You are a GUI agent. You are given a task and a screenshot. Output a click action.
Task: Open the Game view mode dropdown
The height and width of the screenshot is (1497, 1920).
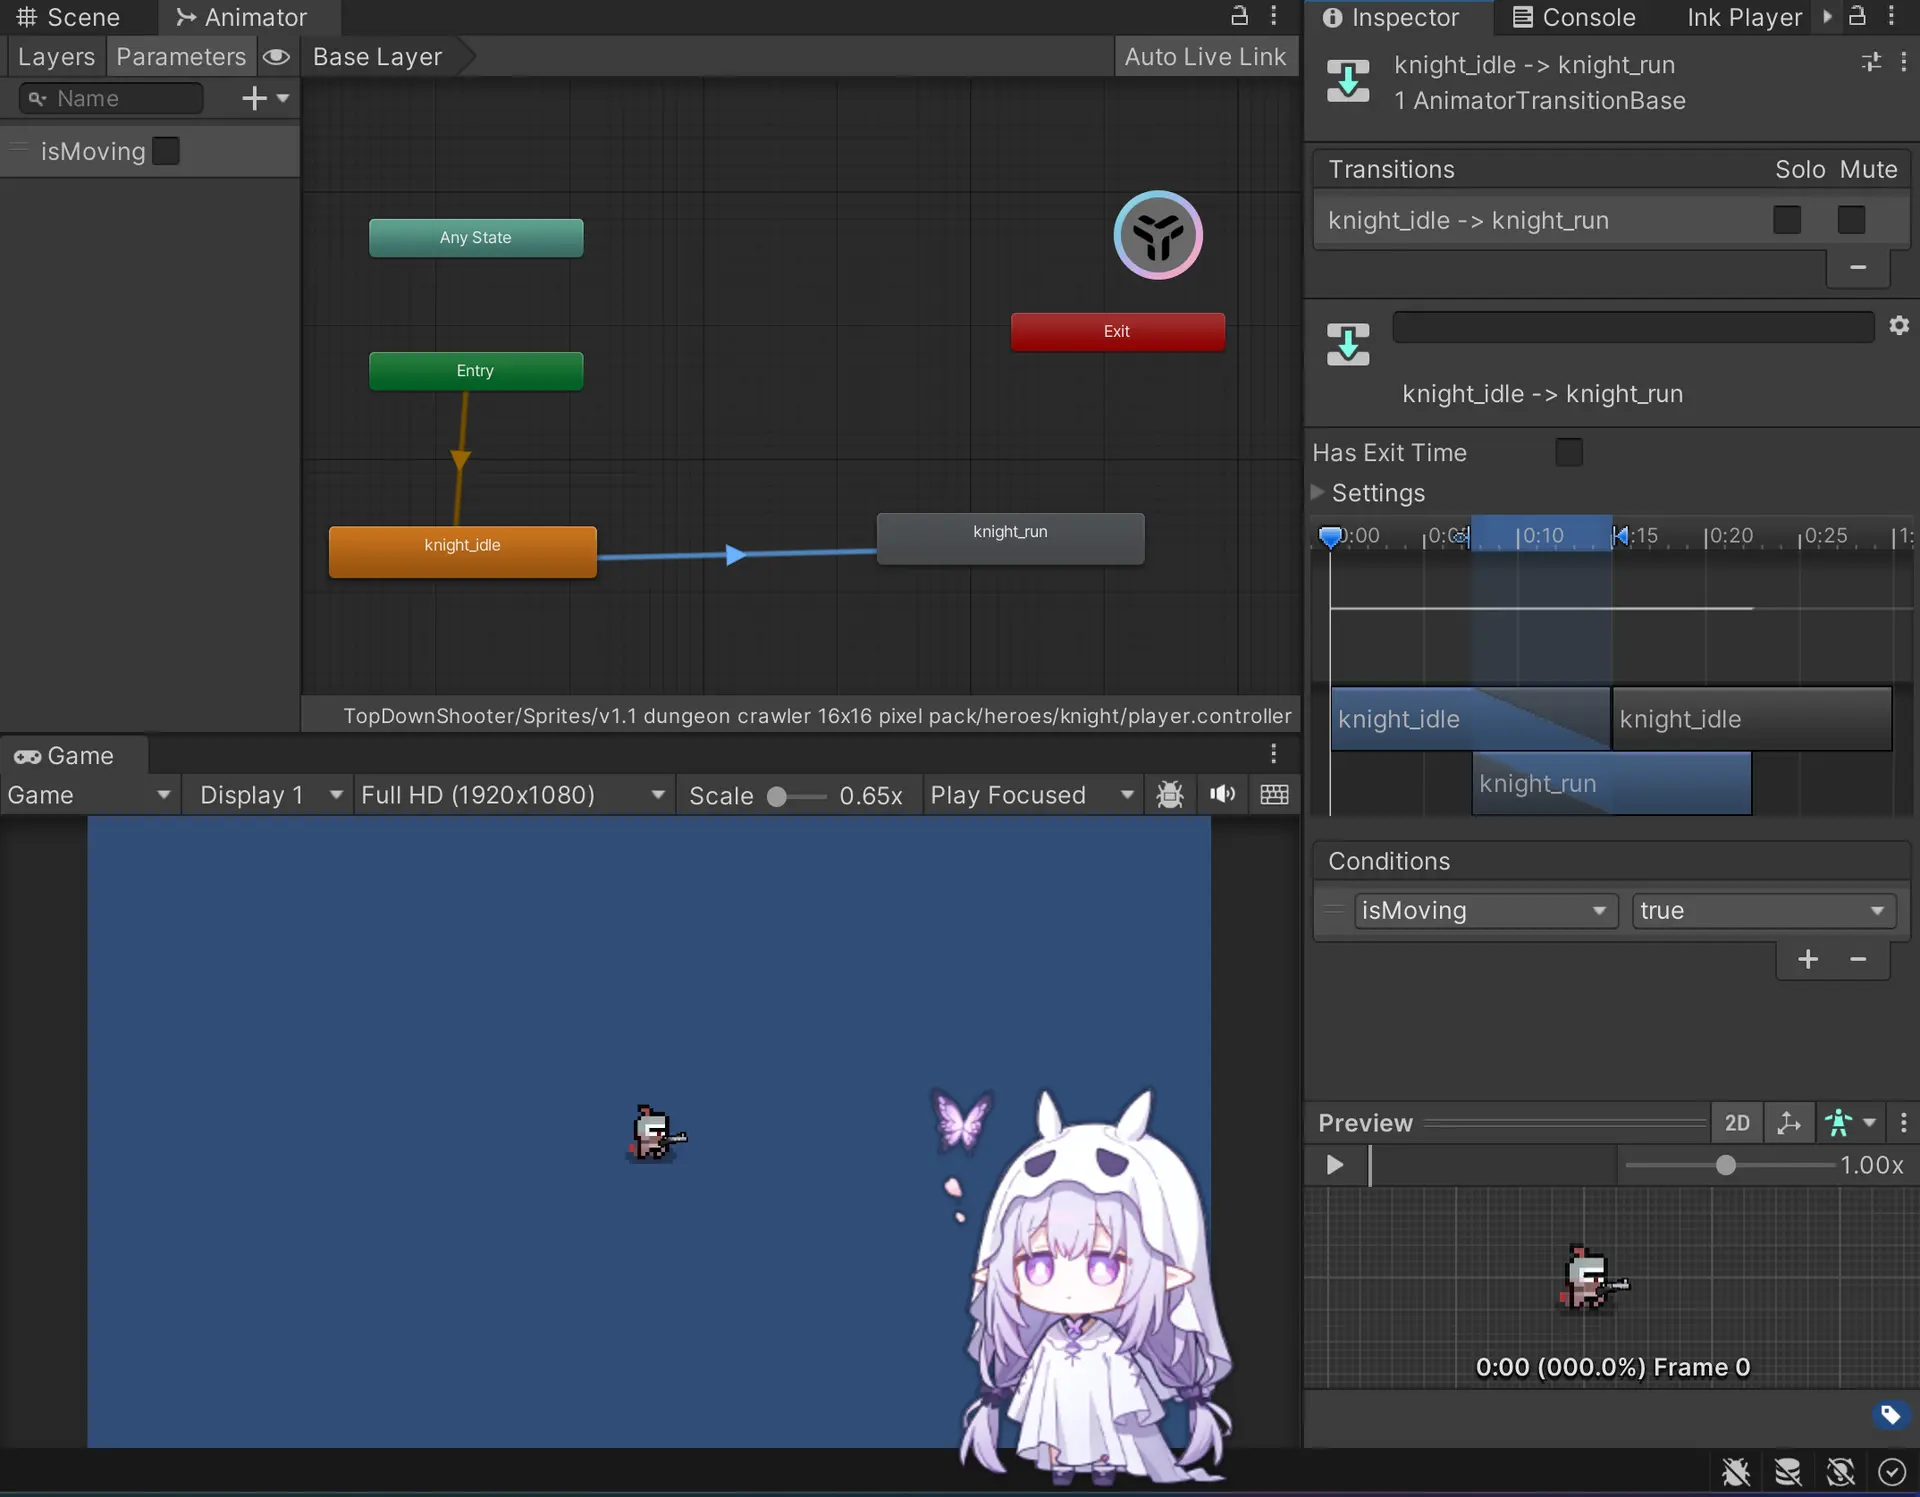[90, 795]
